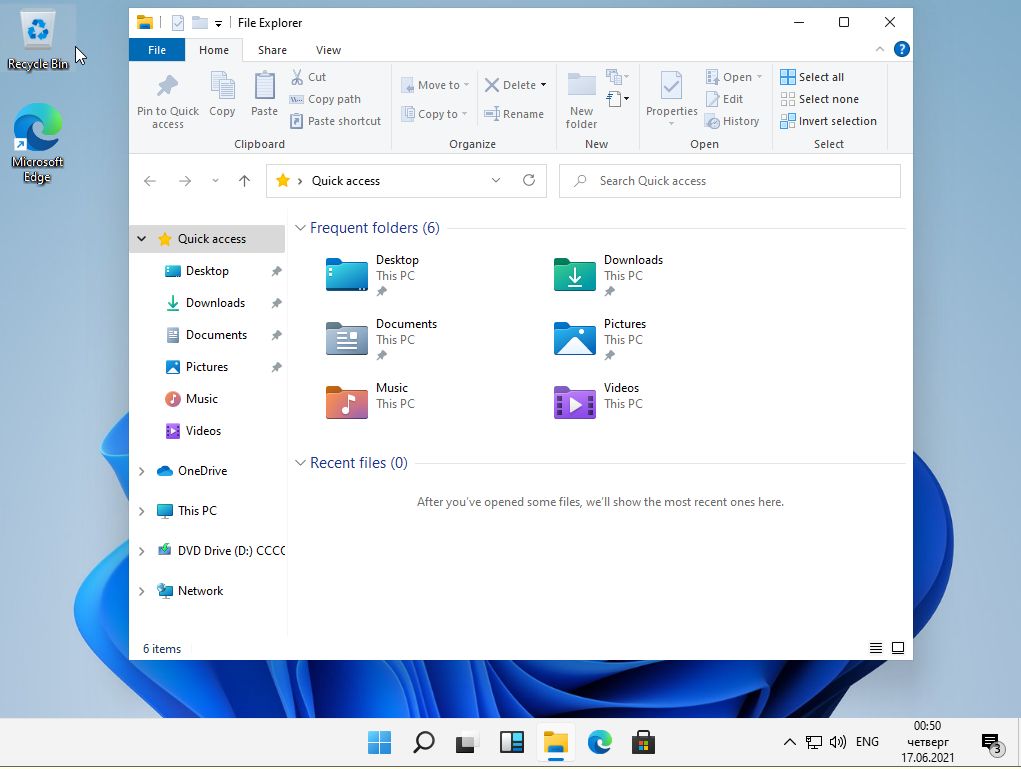Open the File menu
This screenshot has height=769, width=1021.
(x=157, y=50)
